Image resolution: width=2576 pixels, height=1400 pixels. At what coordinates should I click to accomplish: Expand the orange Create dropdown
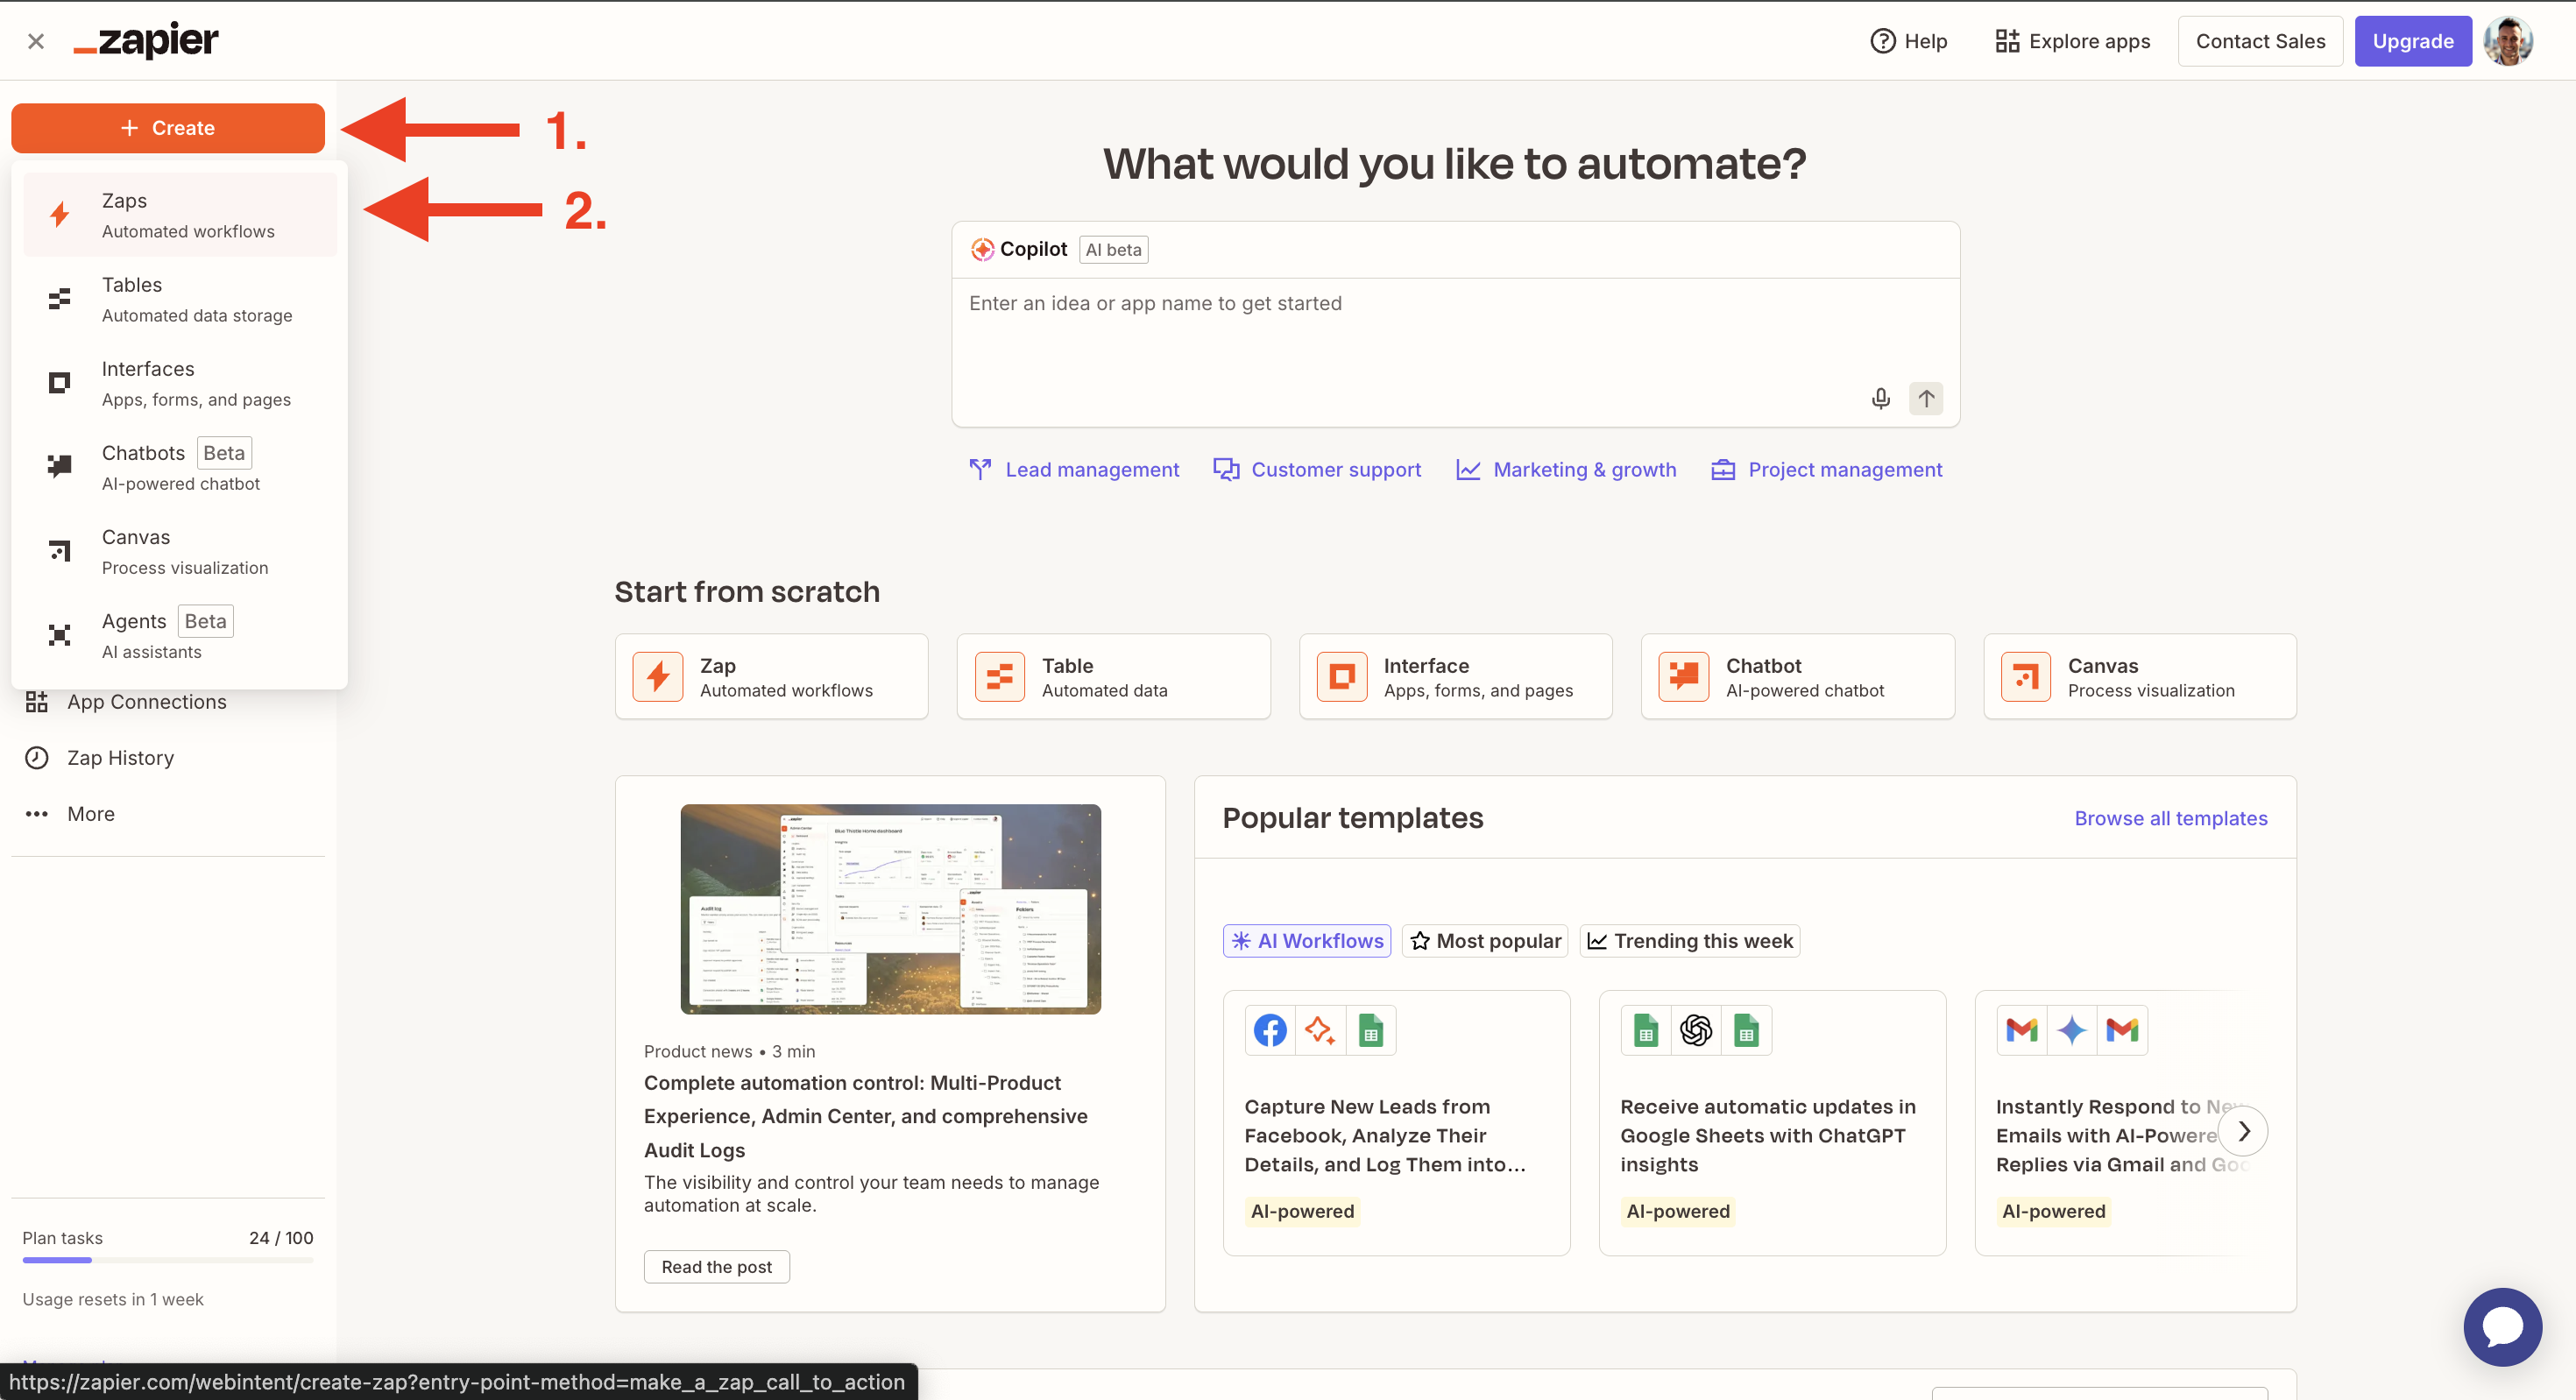[168, 128]
